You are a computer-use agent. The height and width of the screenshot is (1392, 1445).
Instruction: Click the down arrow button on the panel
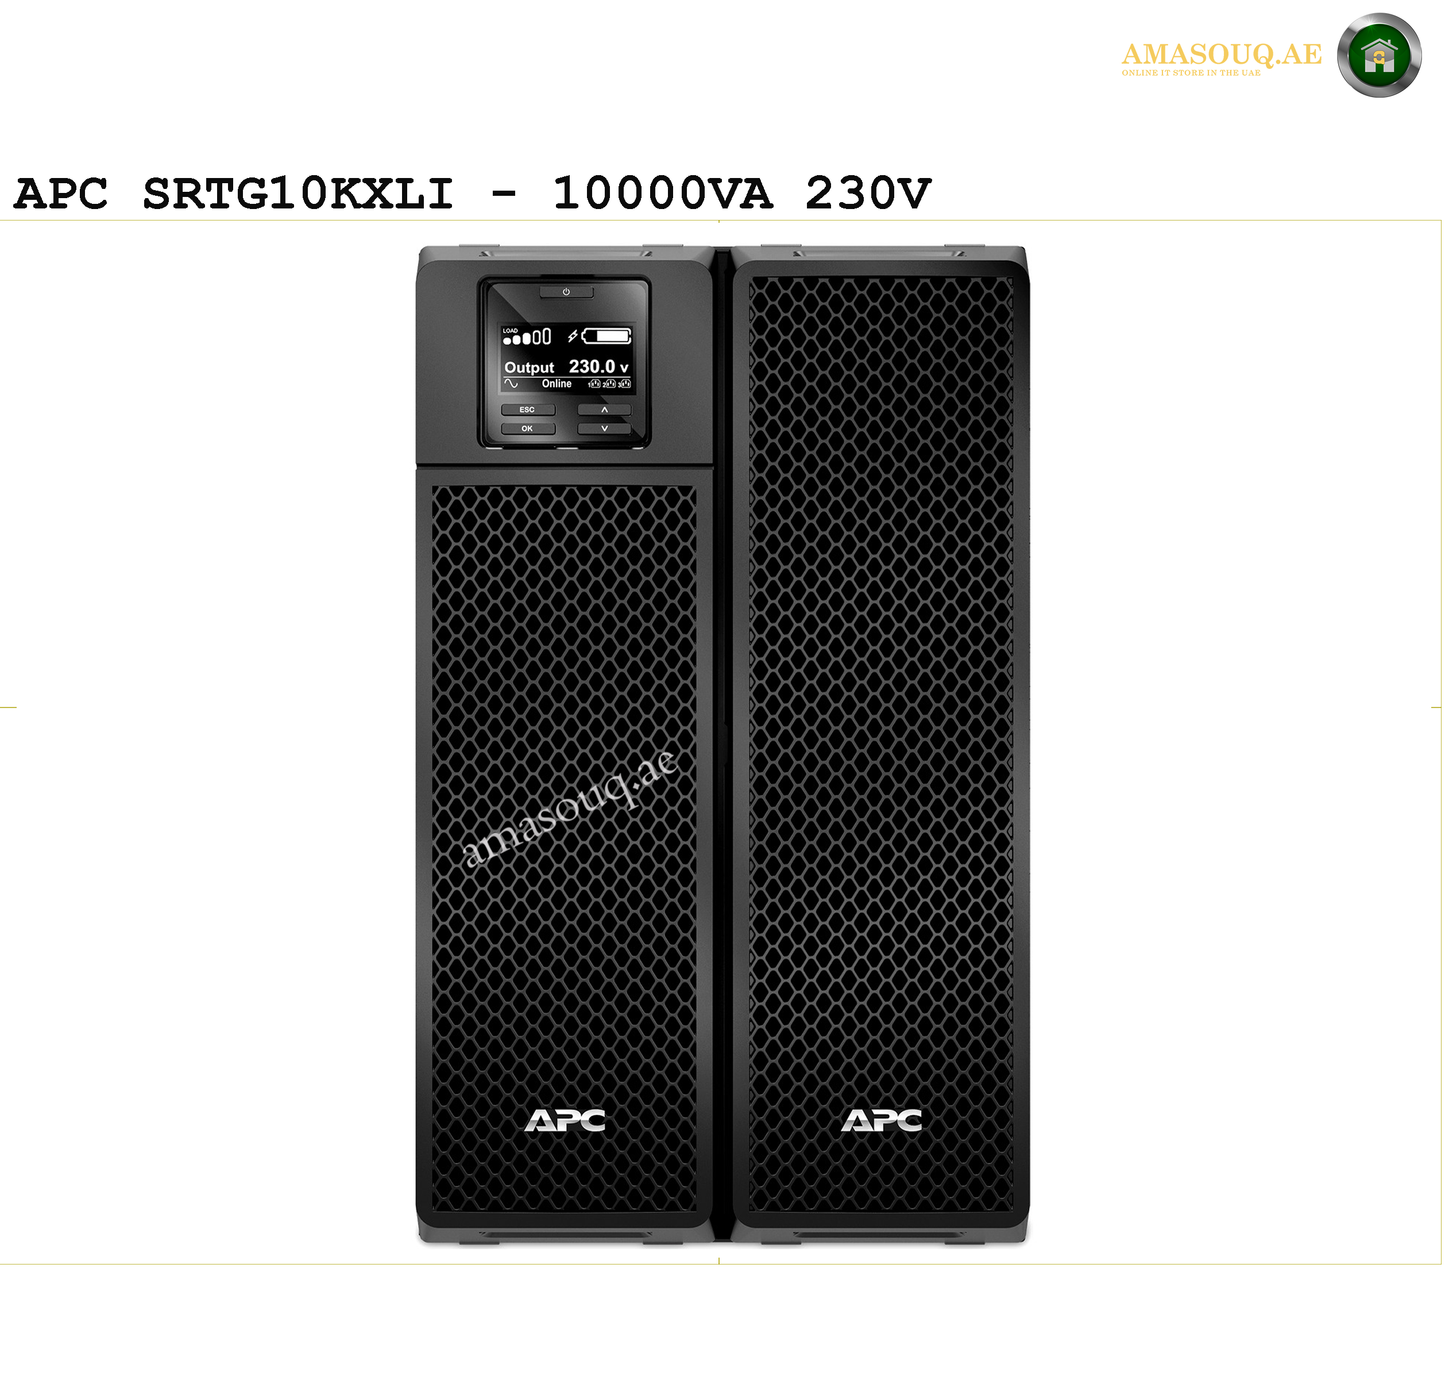point(604,428)
